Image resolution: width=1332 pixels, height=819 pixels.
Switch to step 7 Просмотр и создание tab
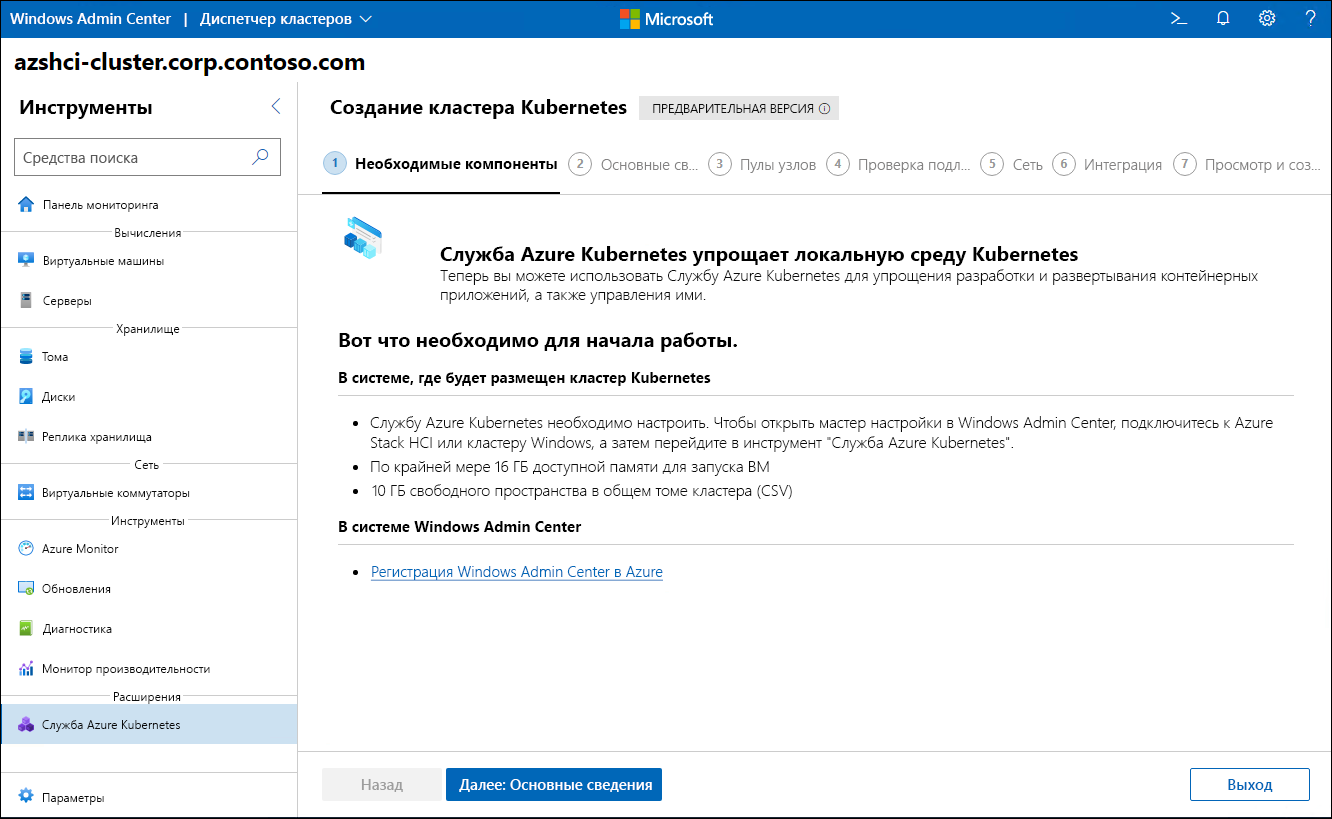[x=1249, y=164]
